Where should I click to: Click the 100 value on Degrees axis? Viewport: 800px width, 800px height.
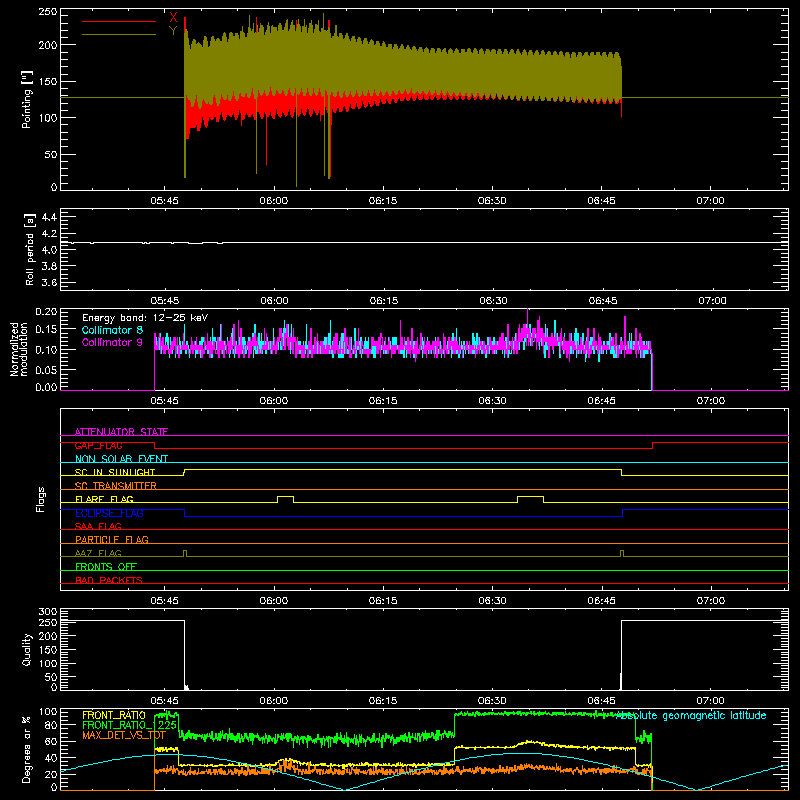coord(48,712)
